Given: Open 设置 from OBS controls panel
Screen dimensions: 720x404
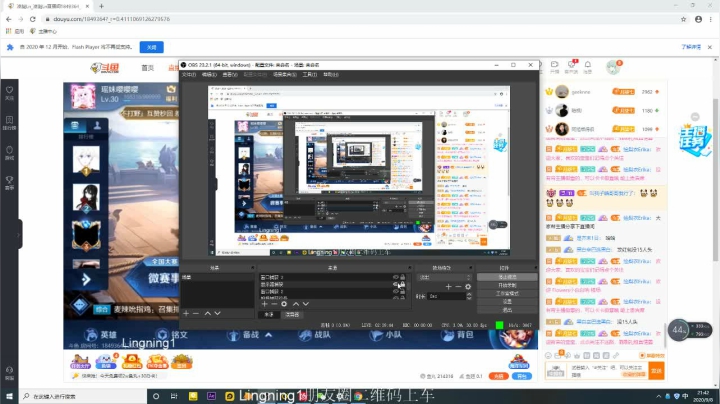Looking at the screenshot, I should [x=507, y=302].
